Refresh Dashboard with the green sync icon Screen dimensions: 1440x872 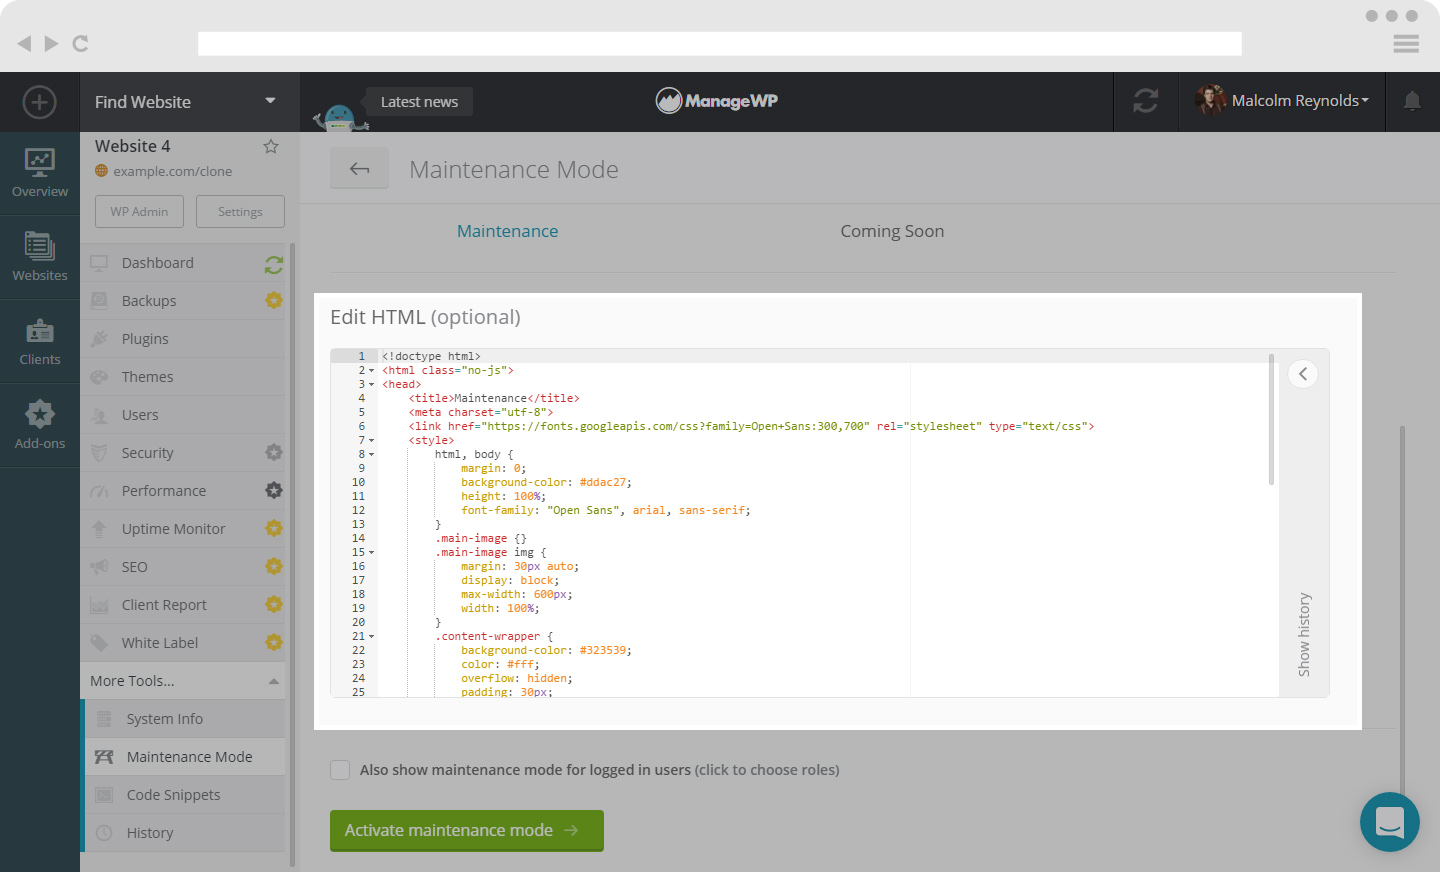(274, 264)
